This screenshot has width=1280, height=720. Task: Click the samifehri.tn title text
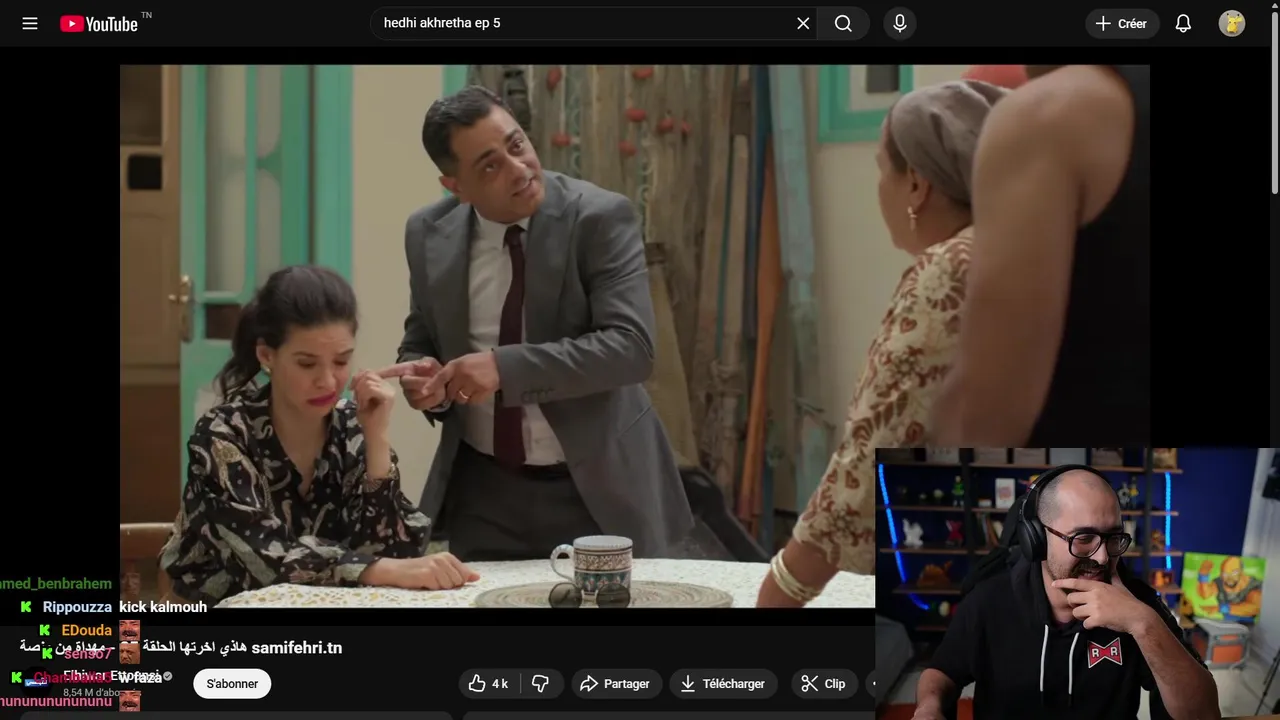click(x=297, y=648)
